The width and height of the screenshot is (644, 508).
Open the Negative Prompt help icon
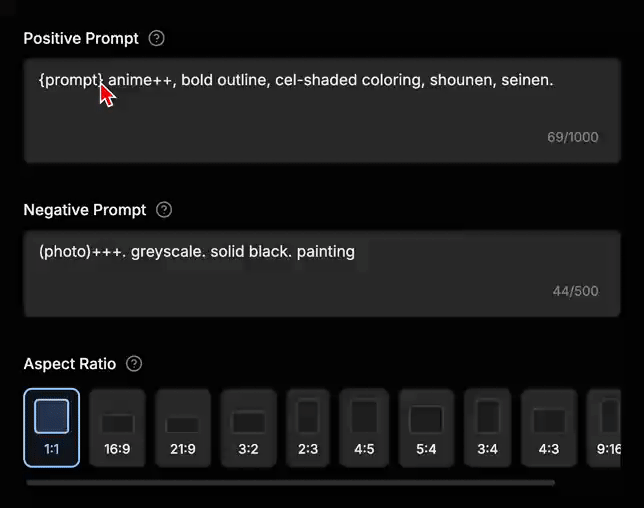click(x=164, y=210)
